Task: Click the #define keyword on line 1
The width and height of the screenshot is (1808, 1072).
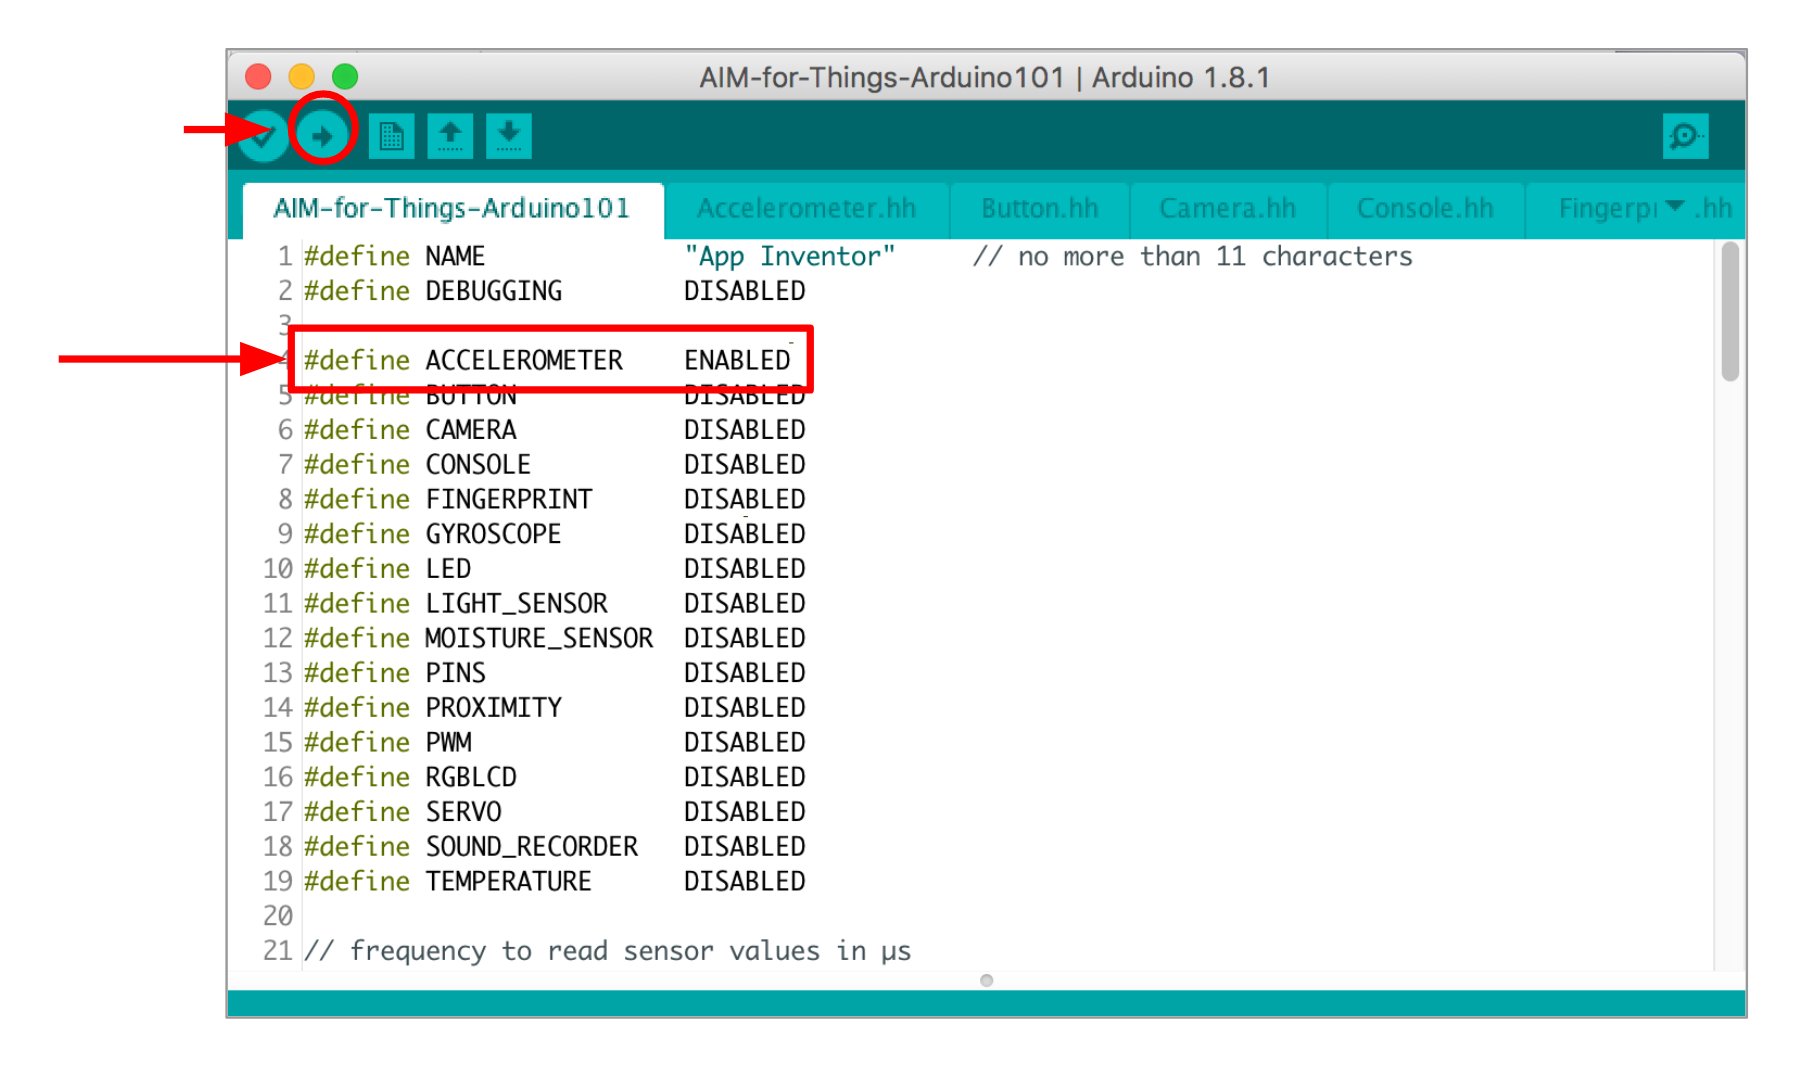Action: tap(357, 256)
